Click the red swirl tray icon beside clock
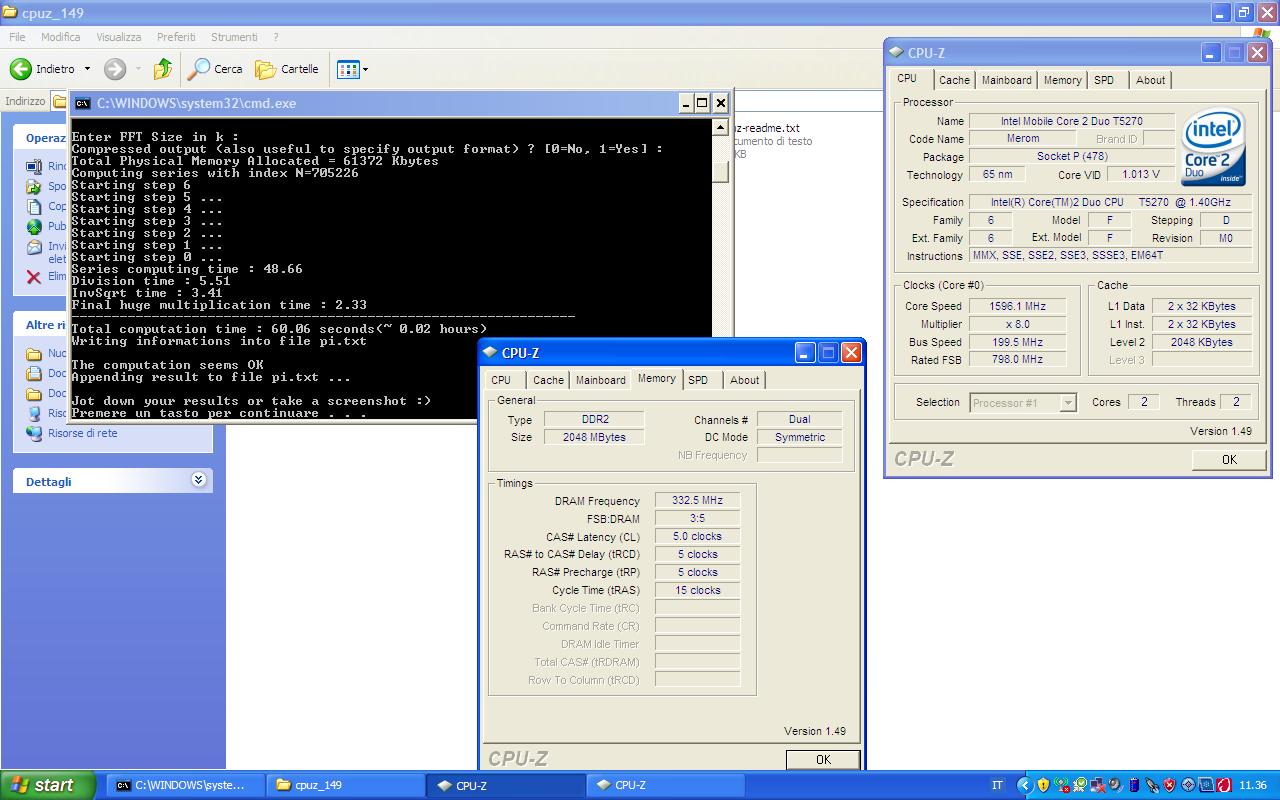The image size is (1280, 800). tap(1224, 785)
